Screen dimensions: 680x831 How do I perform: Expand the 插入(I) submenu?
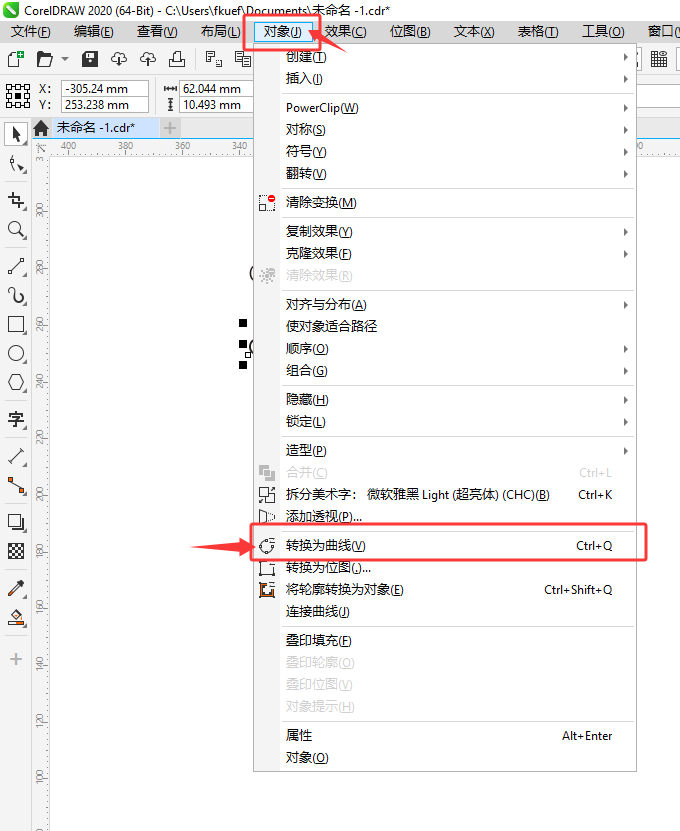445,79
